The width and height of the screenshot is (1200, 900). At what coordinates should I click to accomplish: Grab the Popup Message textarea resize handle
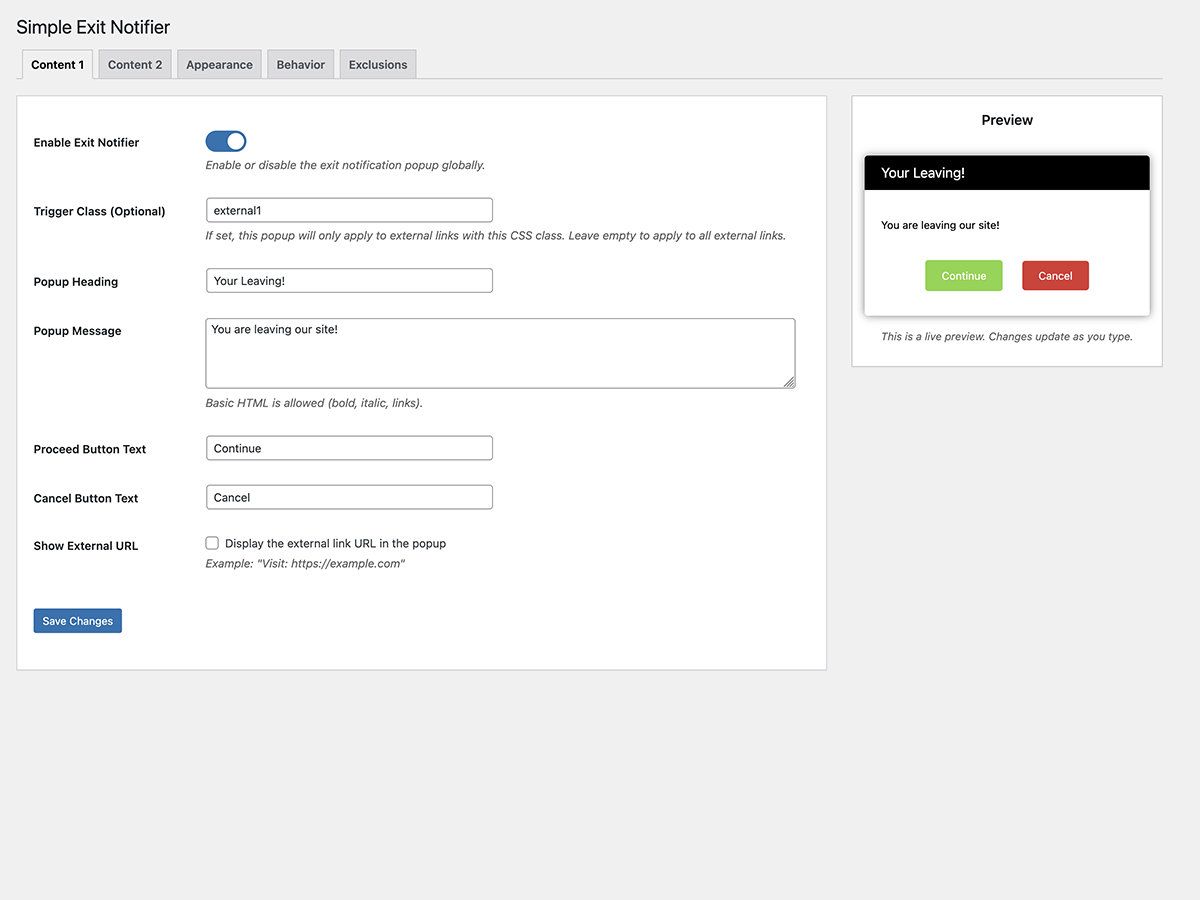[x=789, y=381]
